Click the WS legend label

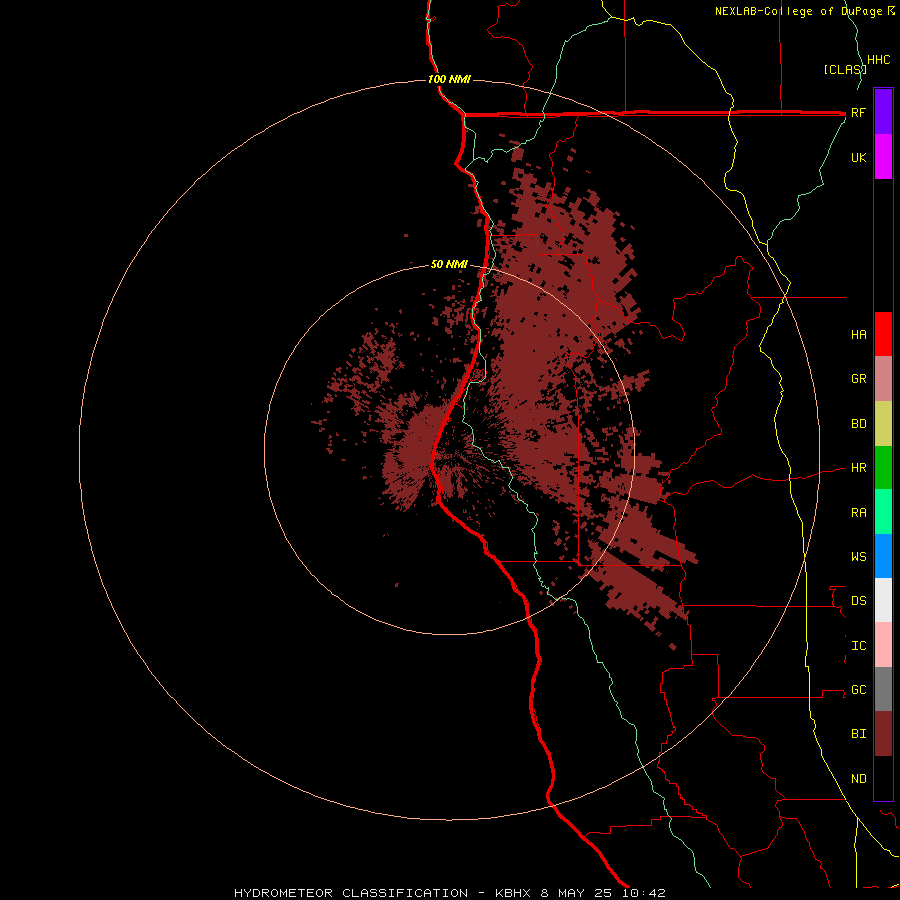858,557
